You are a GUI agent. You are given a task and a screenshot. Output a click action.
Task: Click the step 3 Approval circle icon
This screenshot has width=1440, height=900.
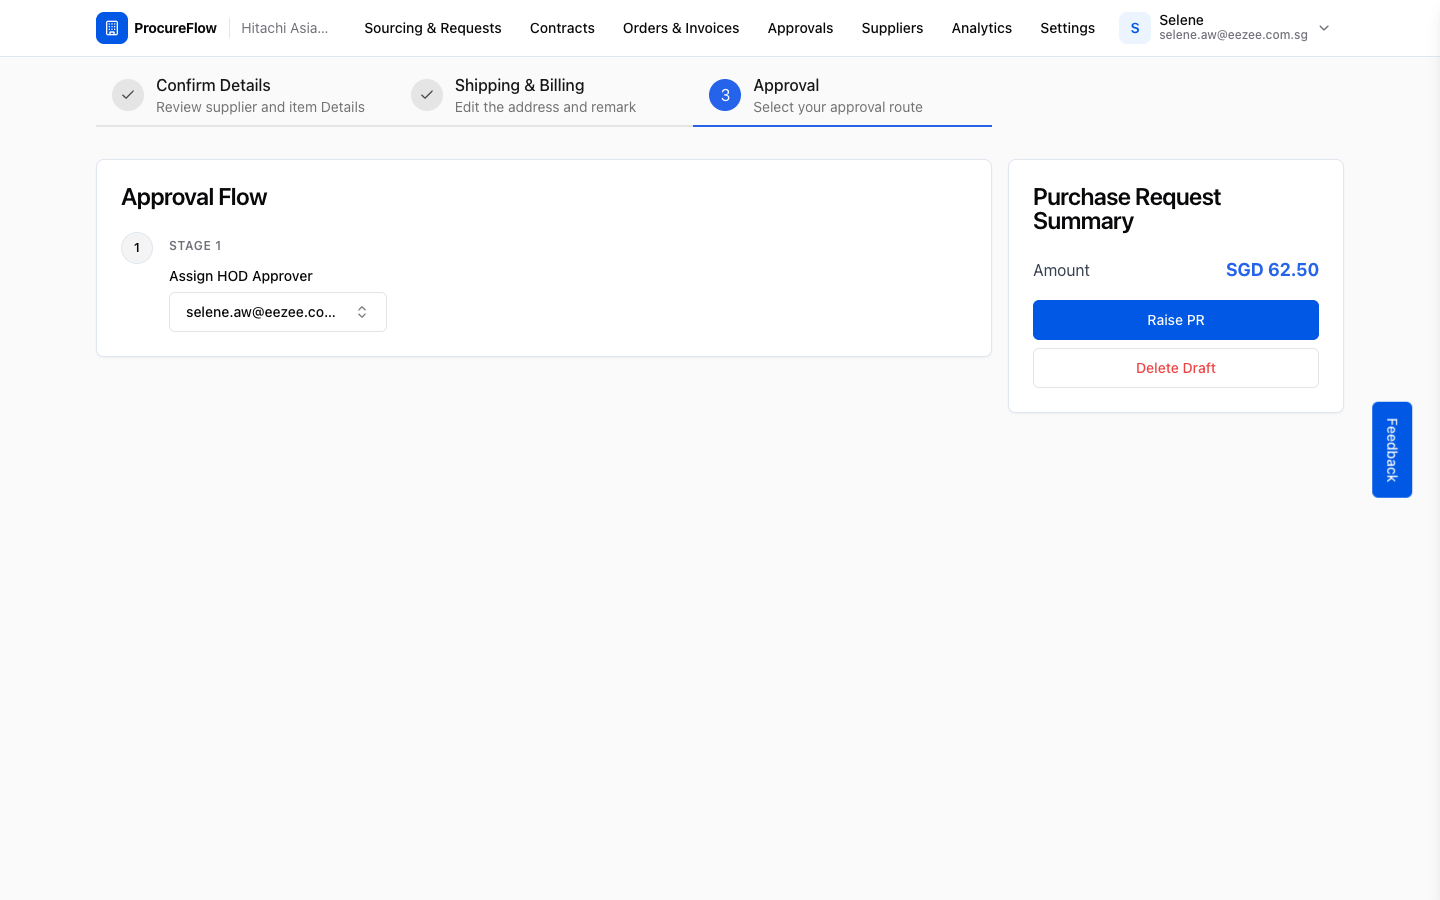point(725,95)
